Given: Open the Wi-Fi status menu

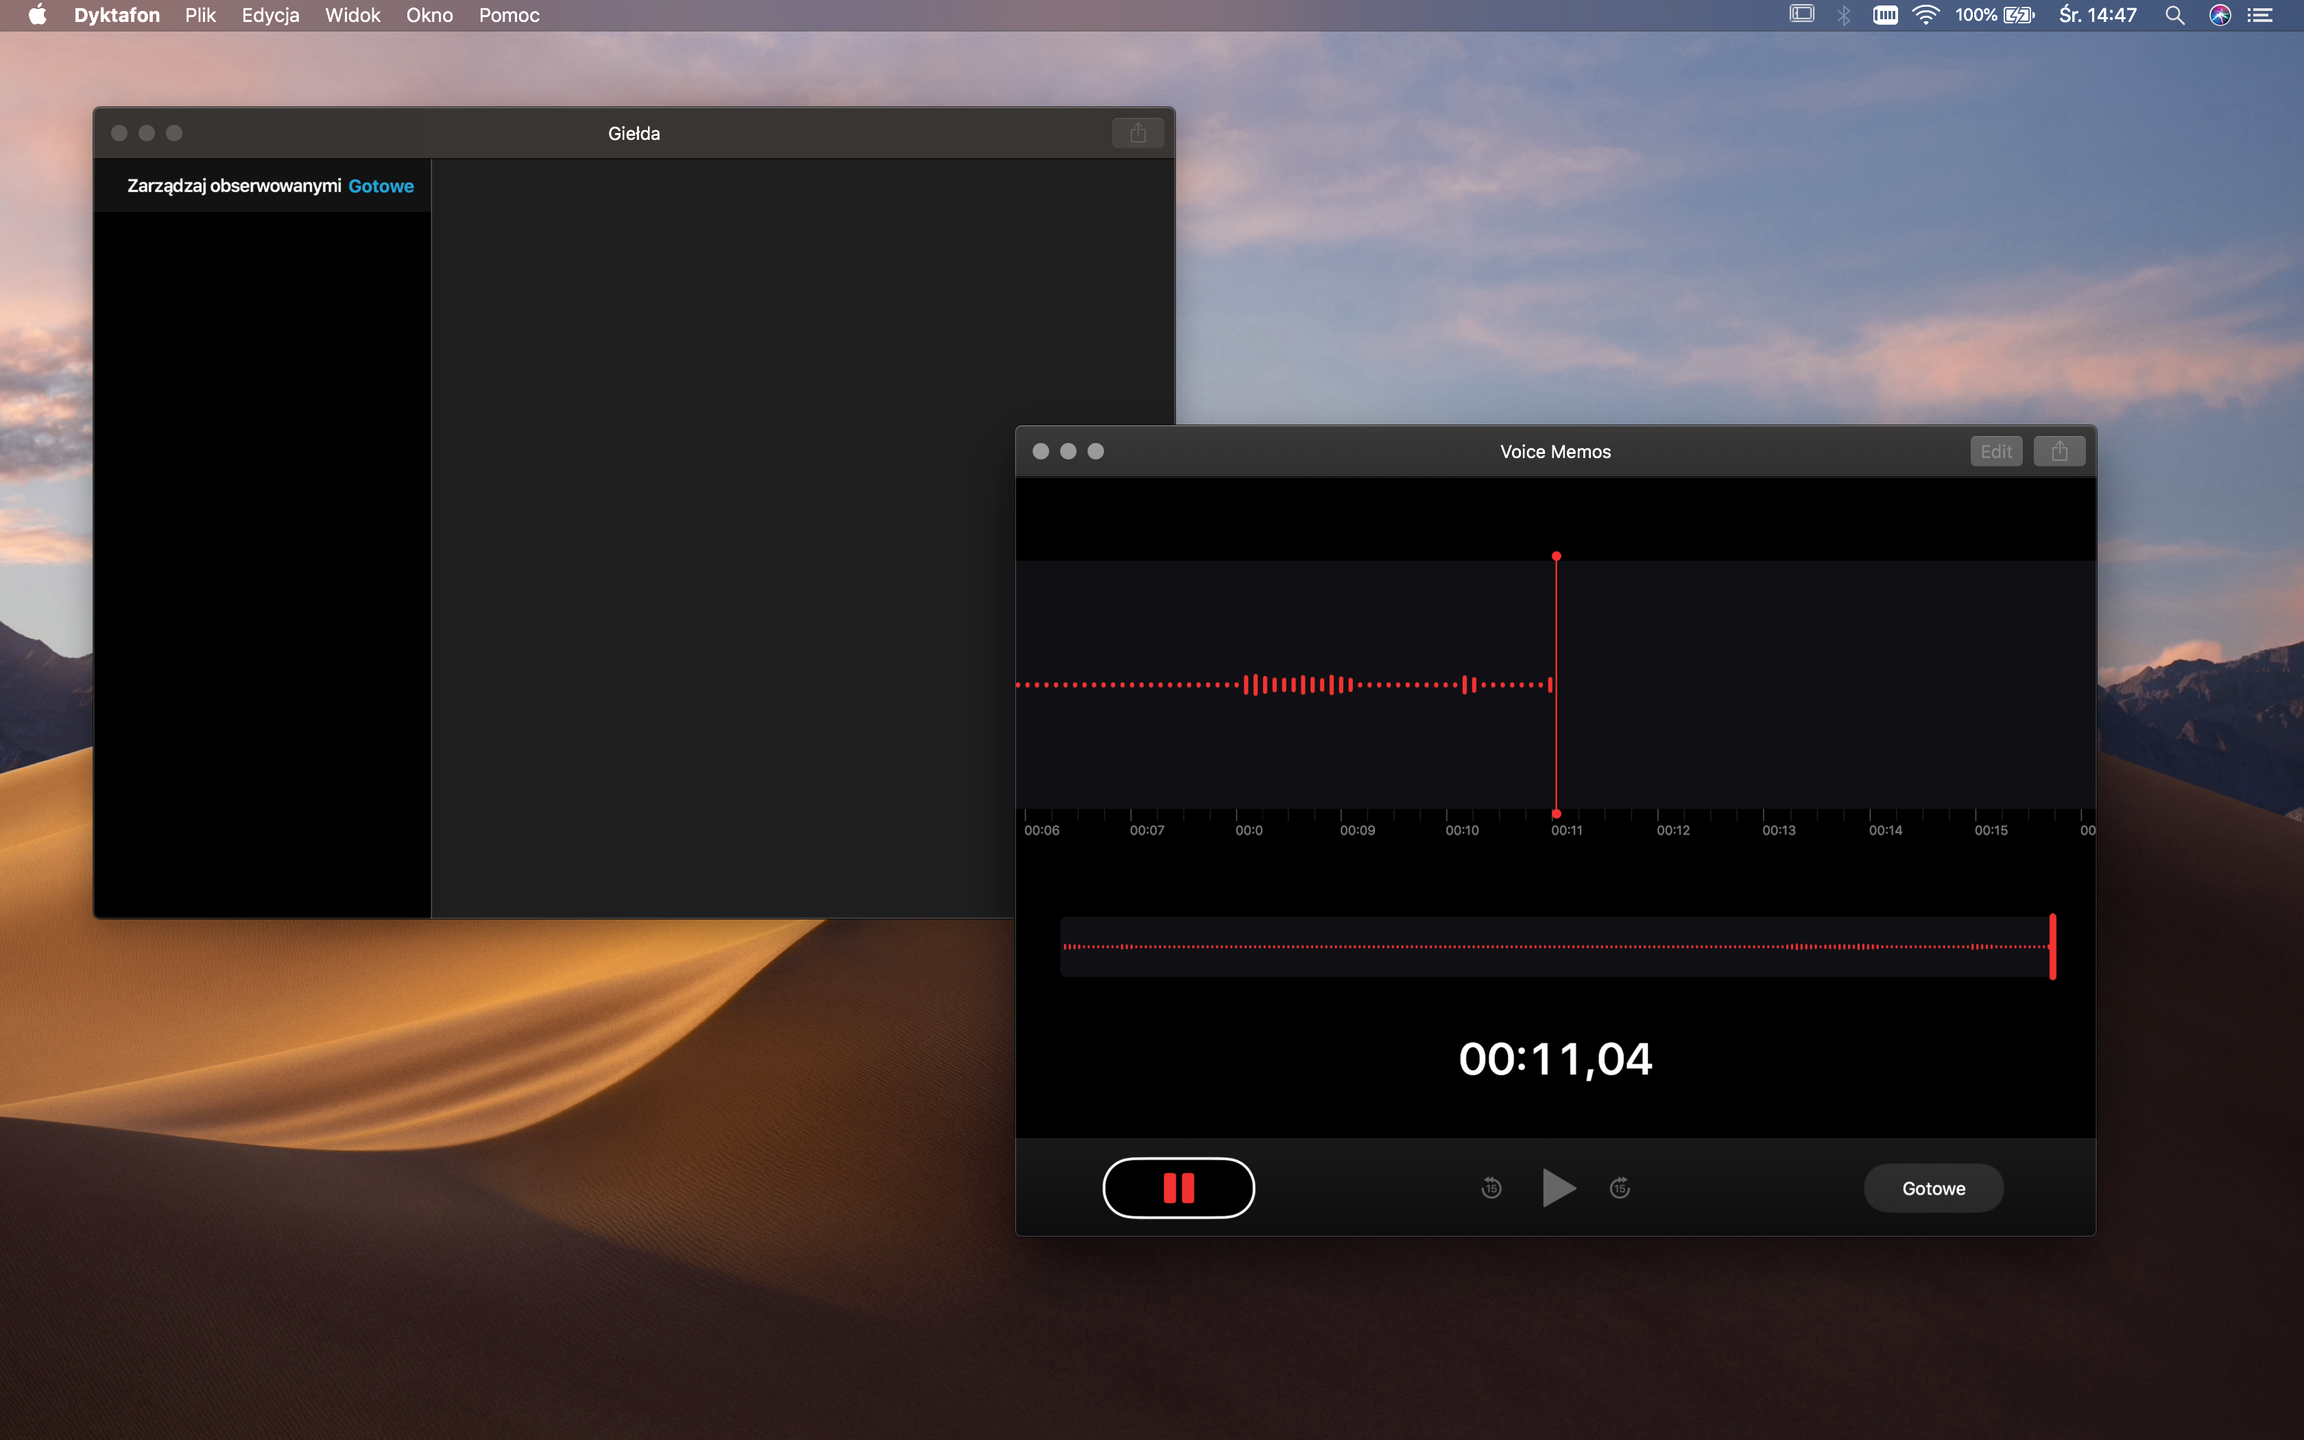Looking at the screenshot, I should [1925, 15].
